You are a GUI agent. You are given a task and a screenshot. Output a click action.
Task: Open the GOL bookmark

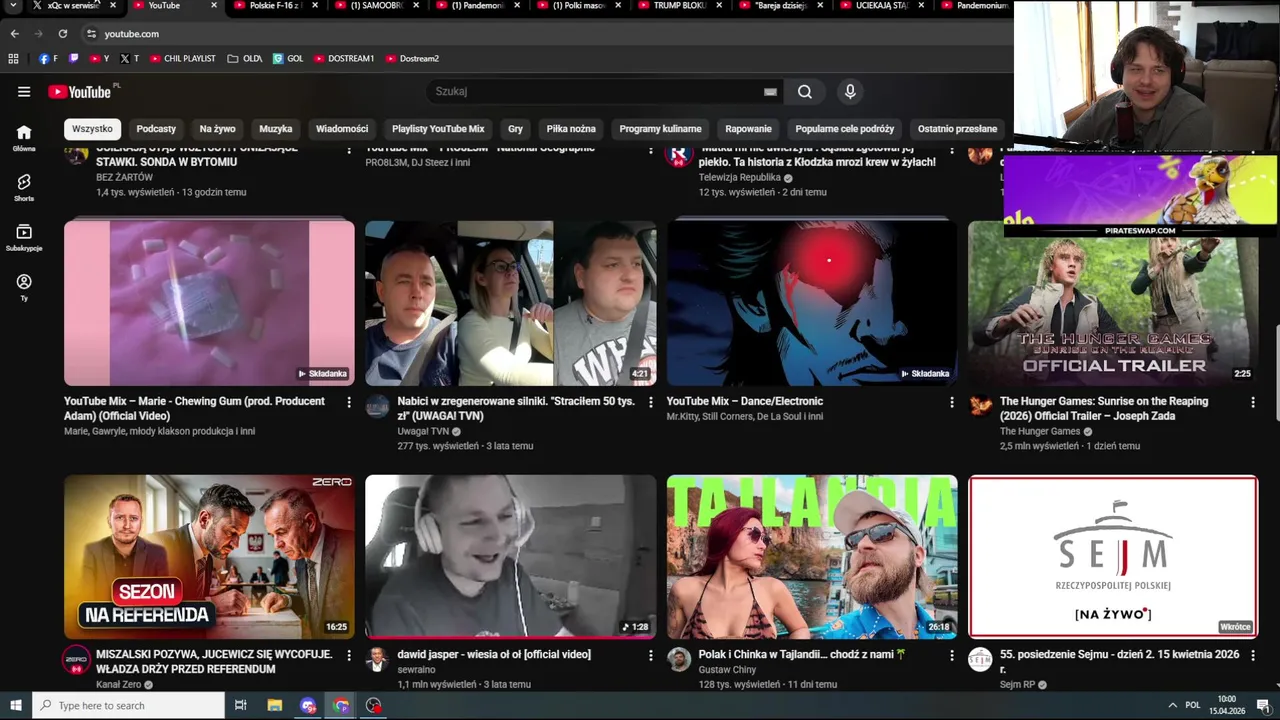coord(288,58)
